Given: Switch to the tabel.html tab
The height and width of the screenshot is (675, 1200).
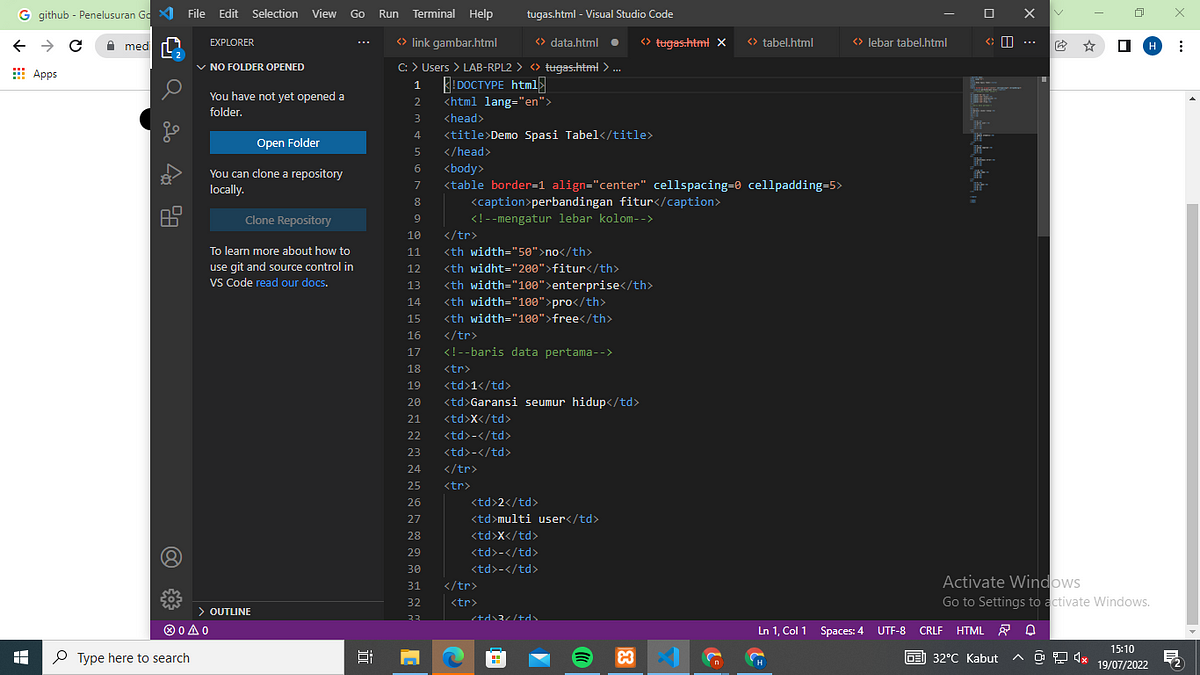Looking at the screenshot, I should 787,43.
